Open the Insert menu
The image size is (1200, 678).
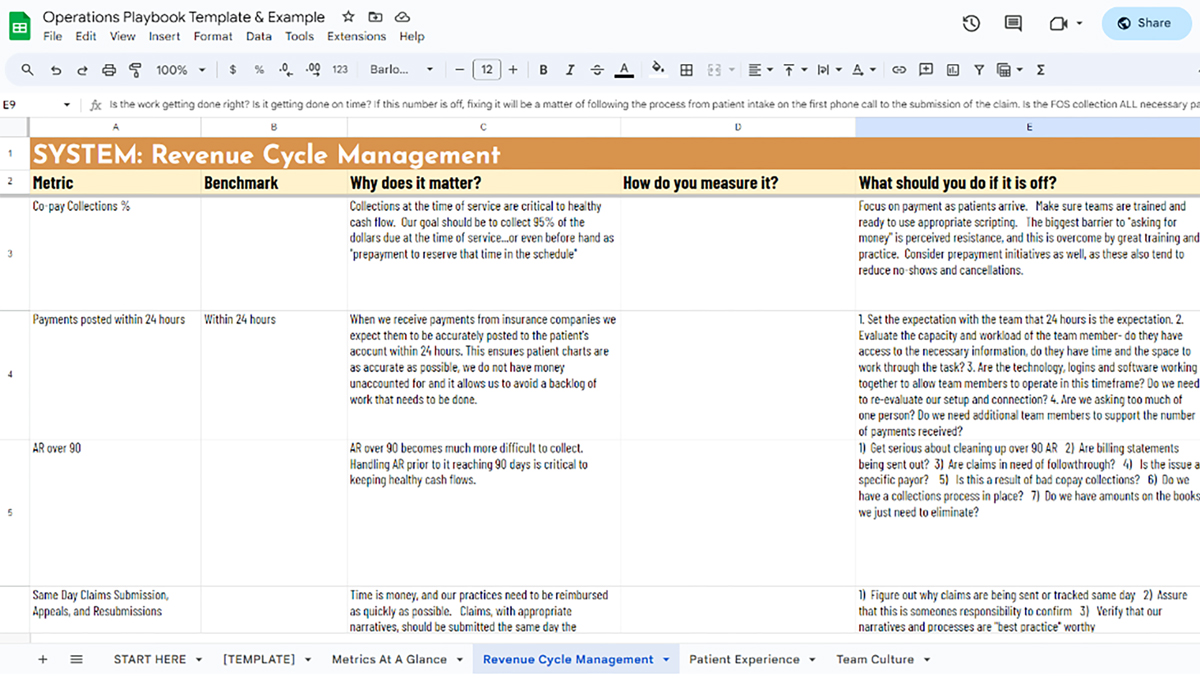click(164, 36)
